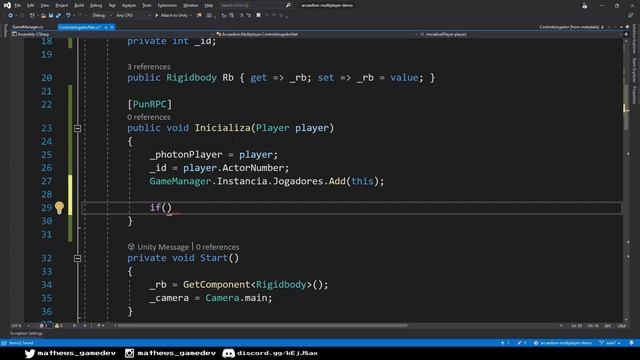The image size is (640, 360).
Task: Click the Save file icon
Action: point(51,16)
